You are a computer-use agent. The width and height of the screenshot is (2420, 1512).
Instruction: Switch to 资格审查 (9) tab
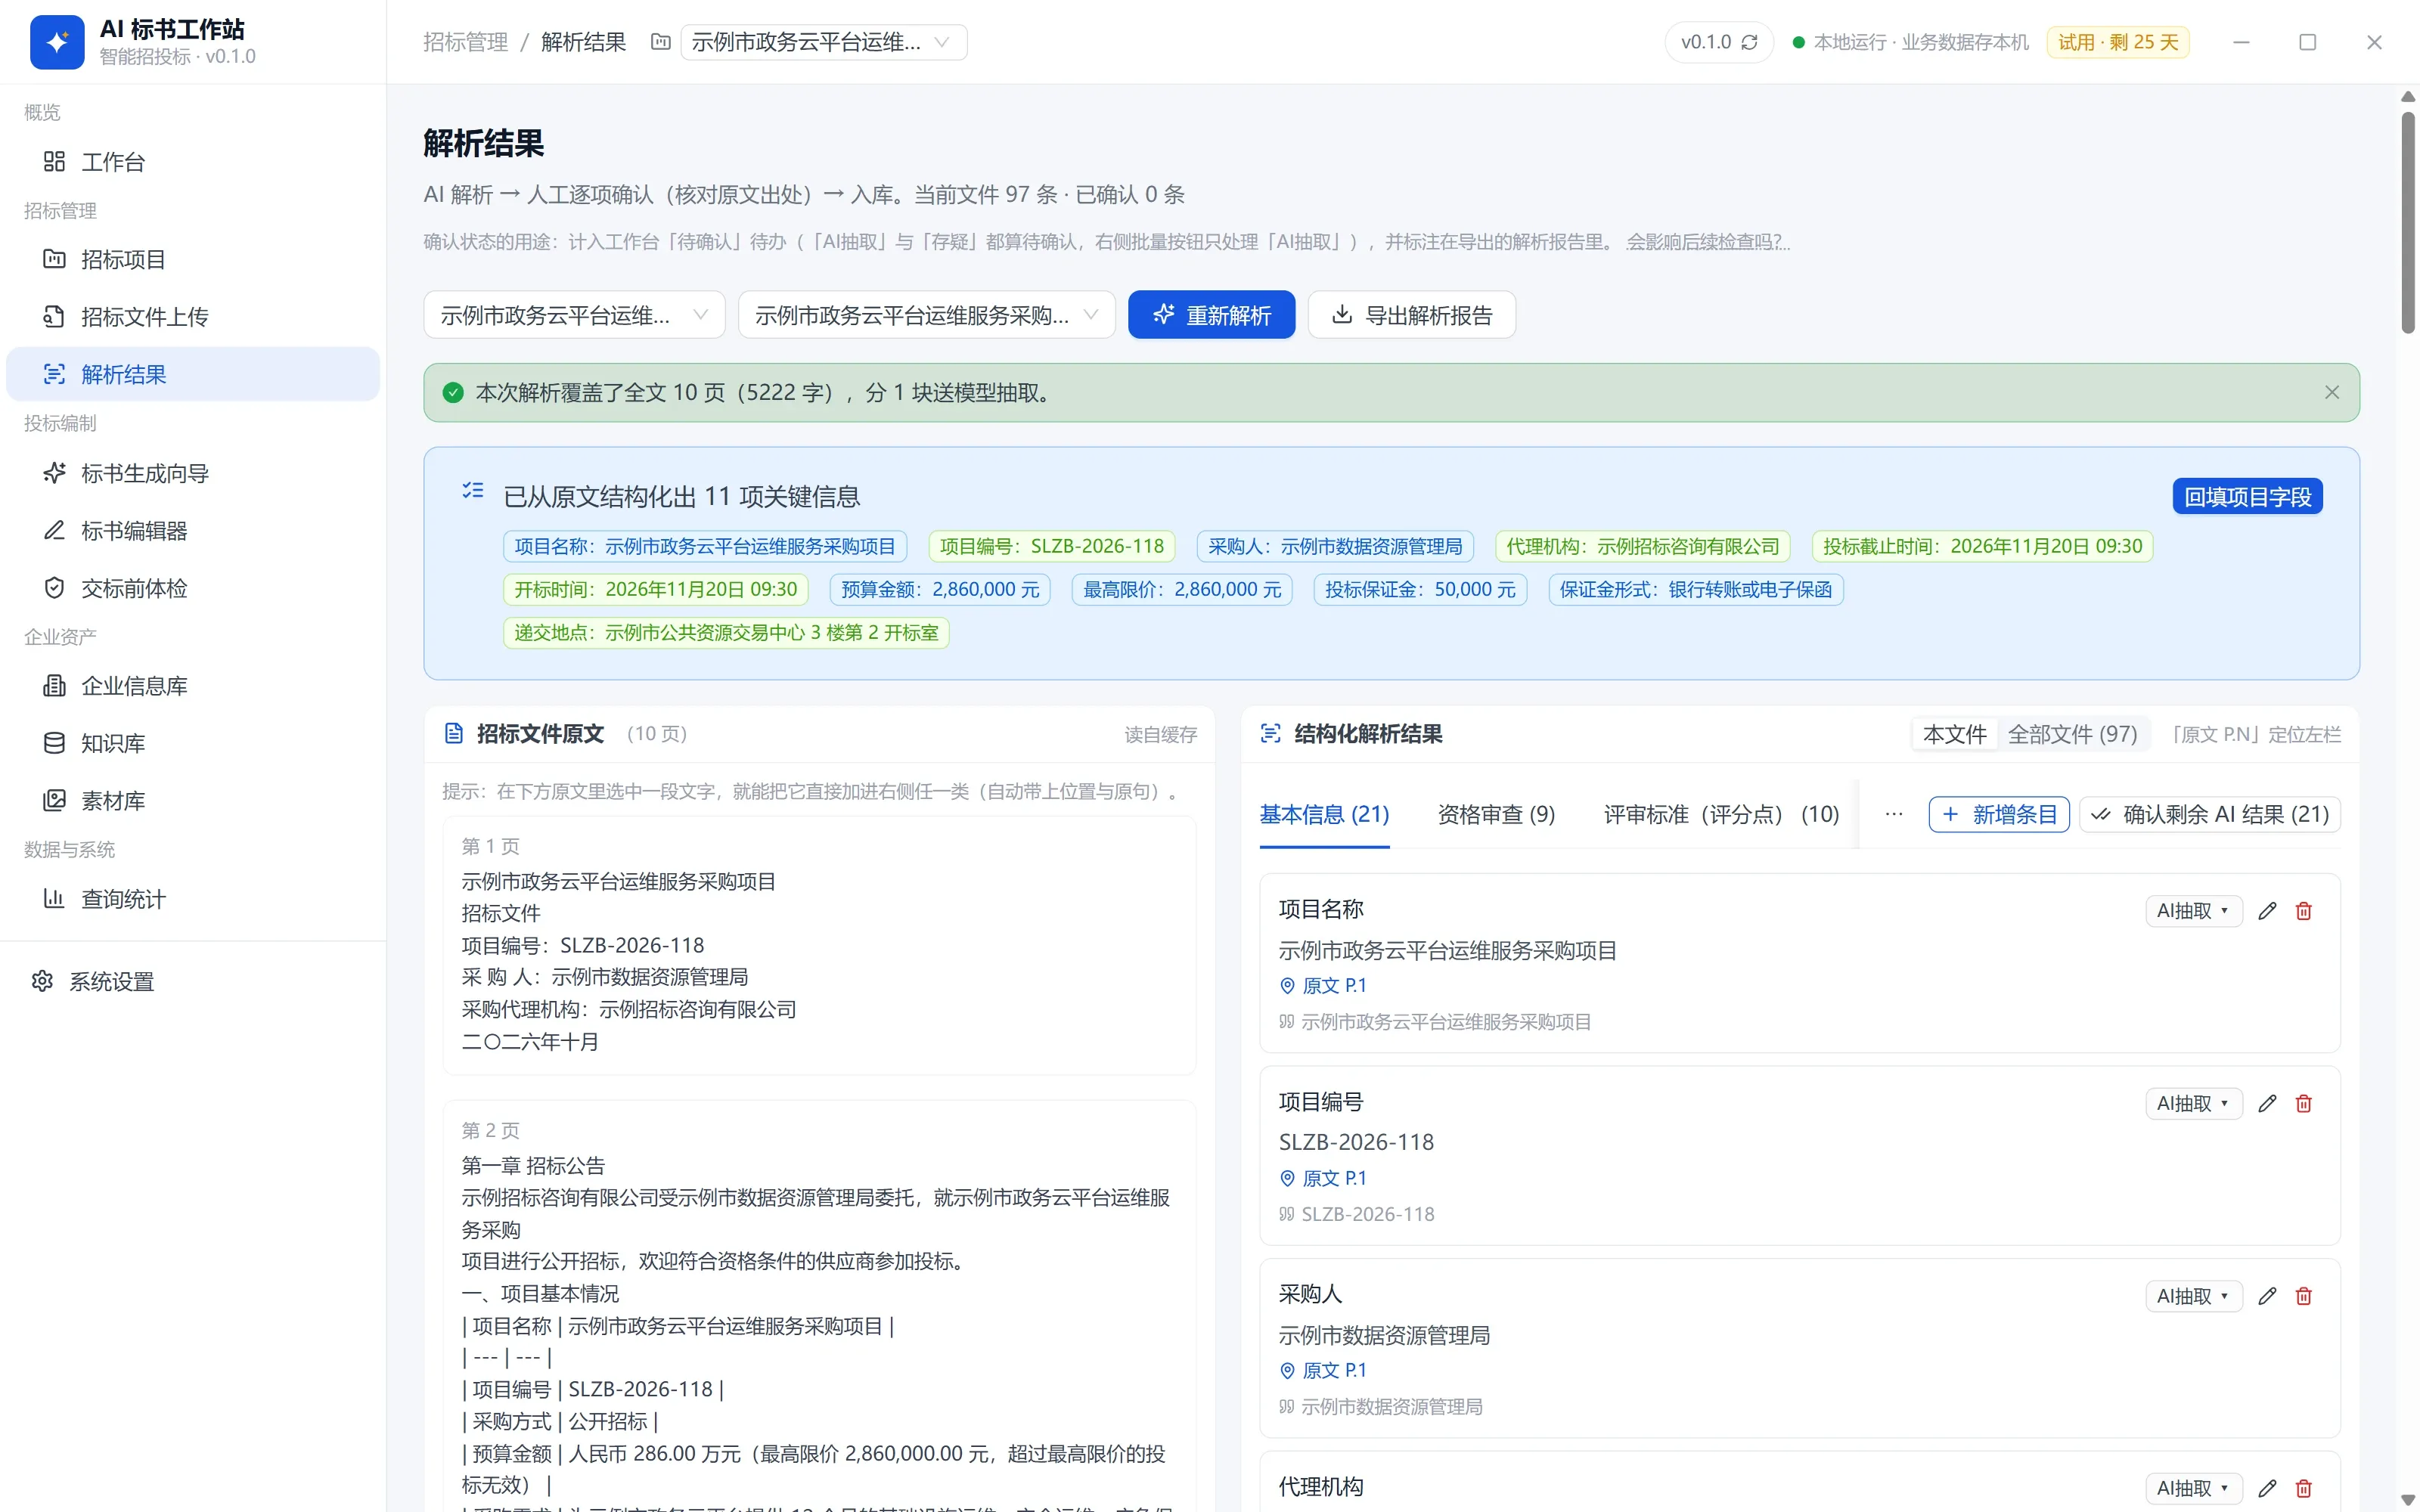[x=1496, y=815]
